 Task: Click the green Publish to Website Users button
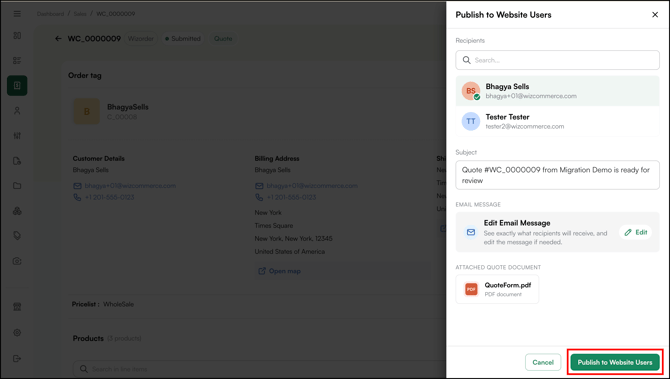click(615, 362)
